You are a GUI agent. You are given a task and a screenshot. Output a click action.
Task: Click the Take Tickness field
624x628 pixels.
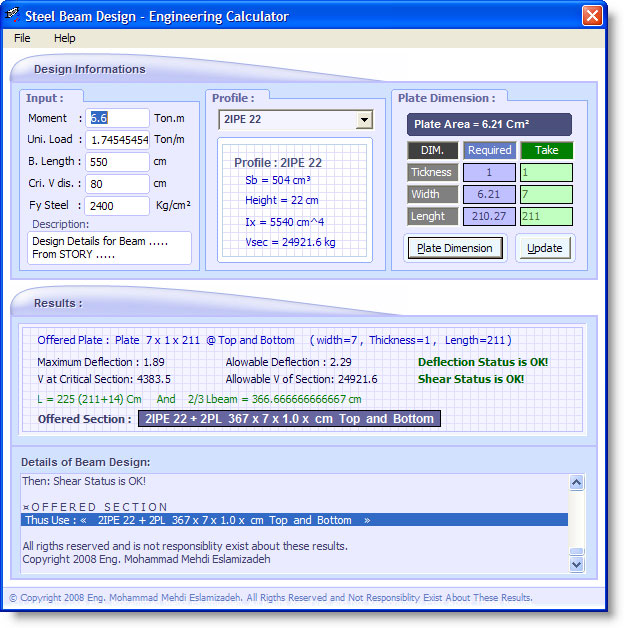pos(546,172)
